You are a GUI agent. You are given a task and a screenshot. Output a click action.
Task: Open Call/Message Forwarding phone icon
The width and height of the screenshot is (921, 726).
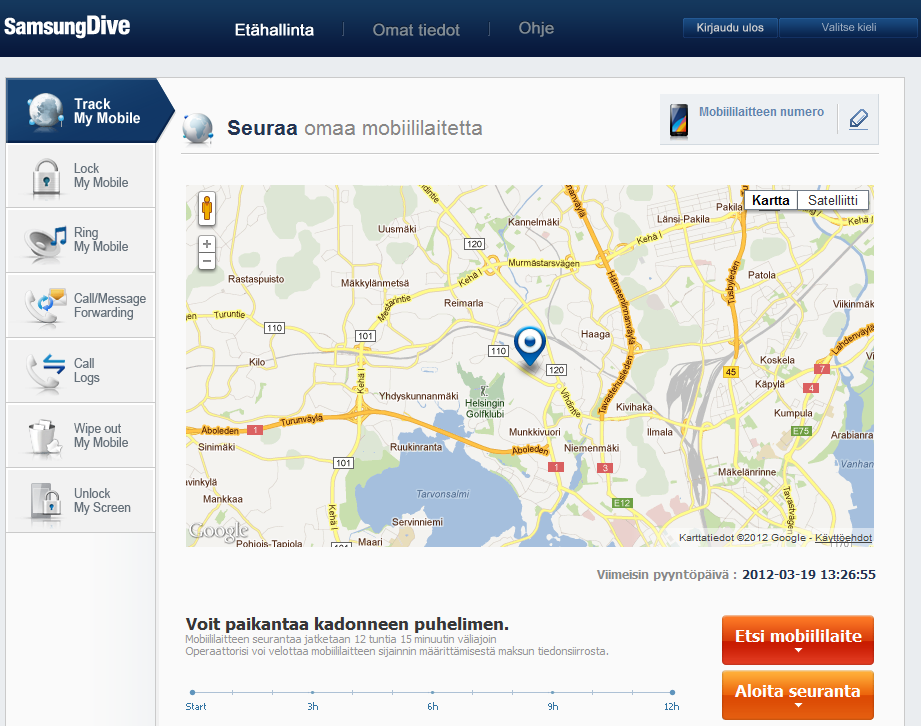point(45,305)
